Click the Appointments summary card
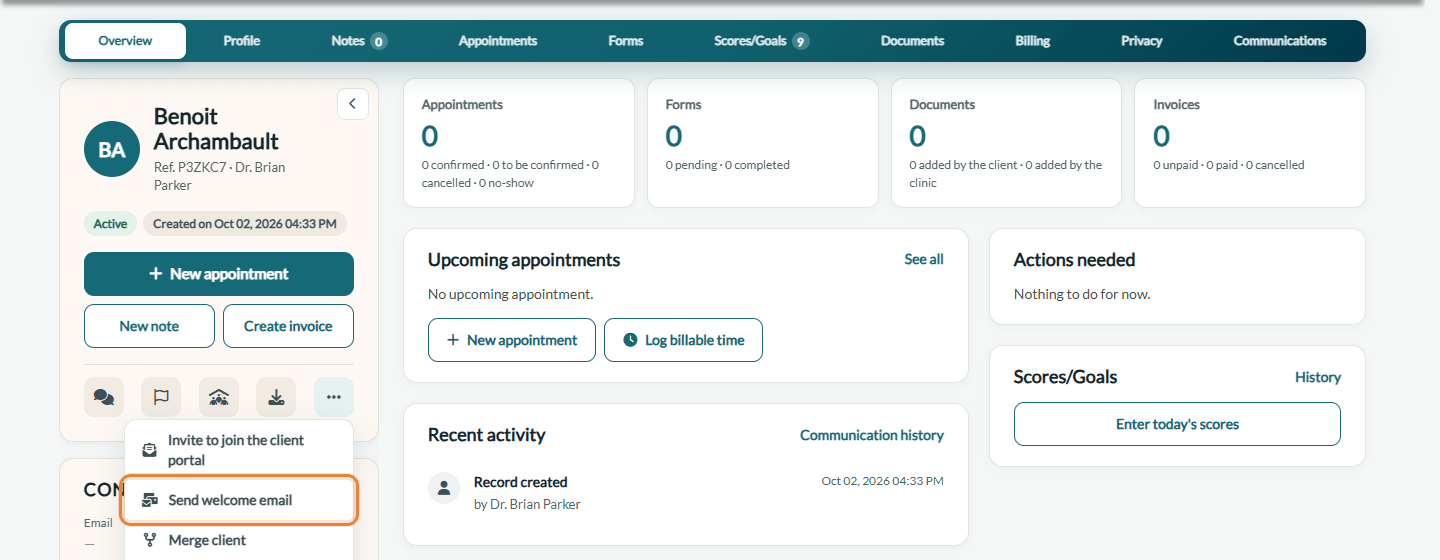The width and height of the screenshot is (1440, 560). point(519,143)
